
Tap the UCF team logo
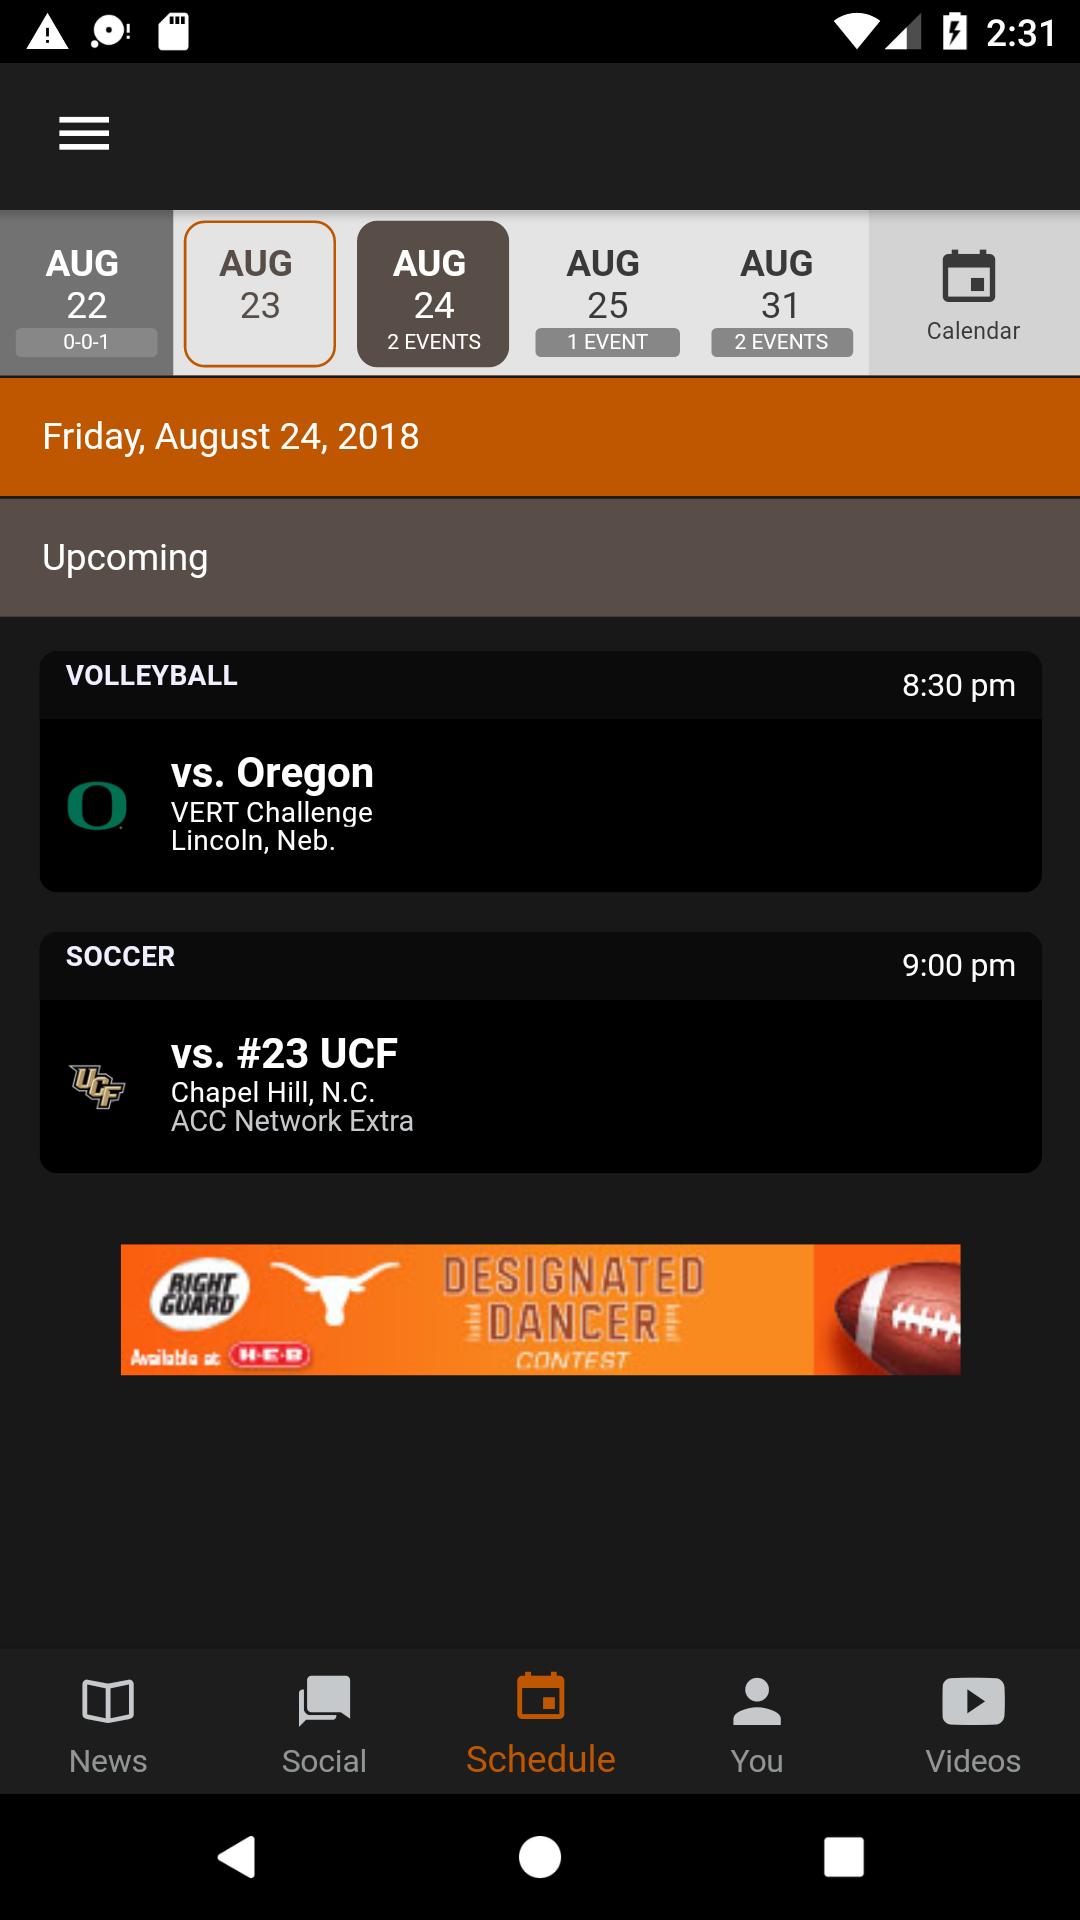(97, 1086)
